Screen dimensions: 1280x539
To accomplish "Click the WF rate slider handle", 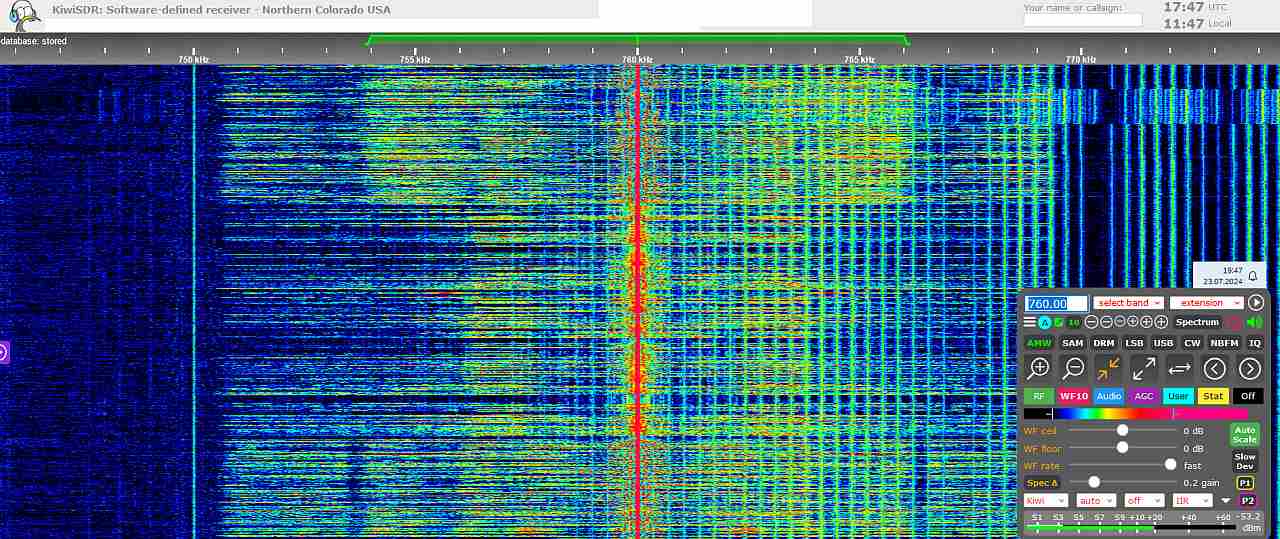I will click(1170, 465).
